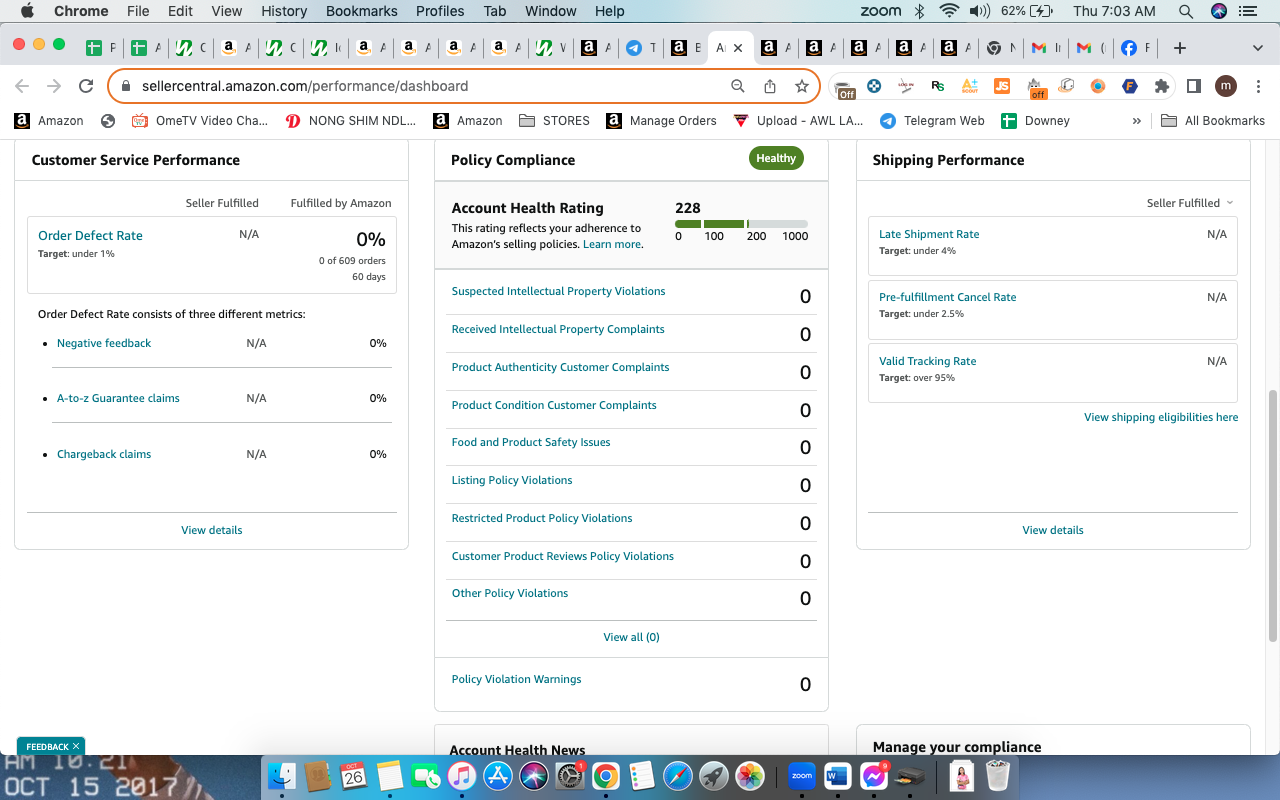
Task: Open Music app in the Dock
Action: point(461,775)
